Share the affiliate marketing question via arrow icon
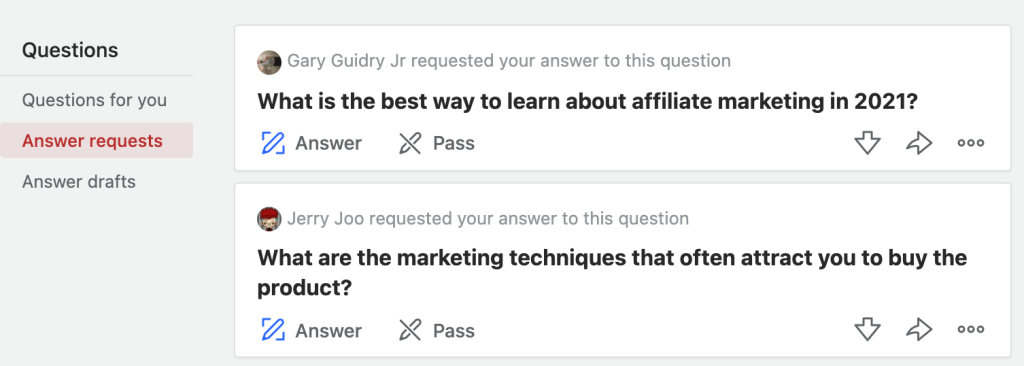The width and height of the screenshot is (1024, 366). click(919, 143)
